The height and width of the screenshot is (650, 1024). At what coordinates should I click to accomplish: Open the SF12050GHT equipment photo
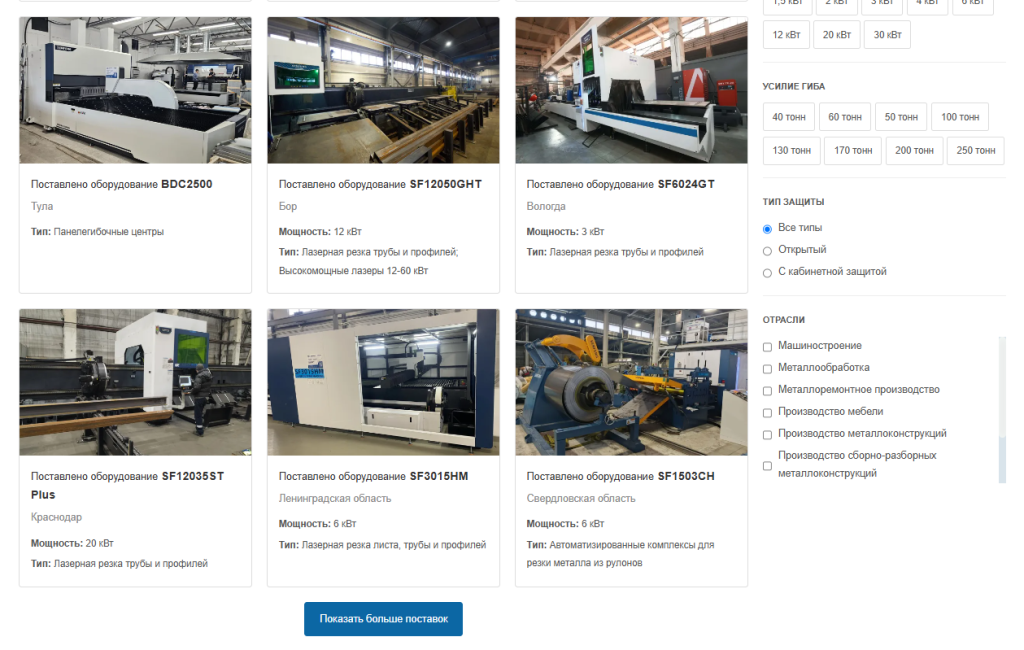383,90
